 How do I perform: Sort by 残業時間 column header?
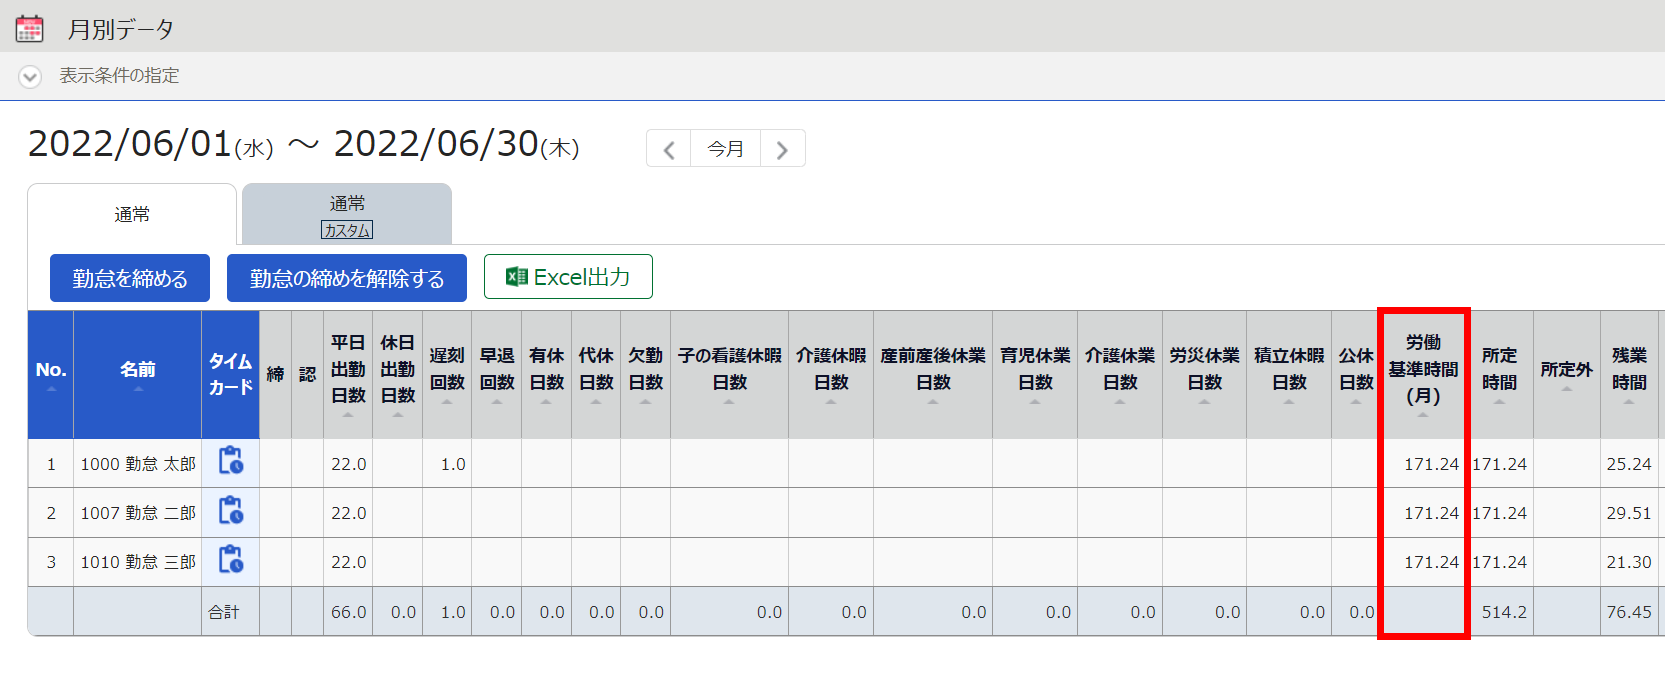coord(1629,372)
